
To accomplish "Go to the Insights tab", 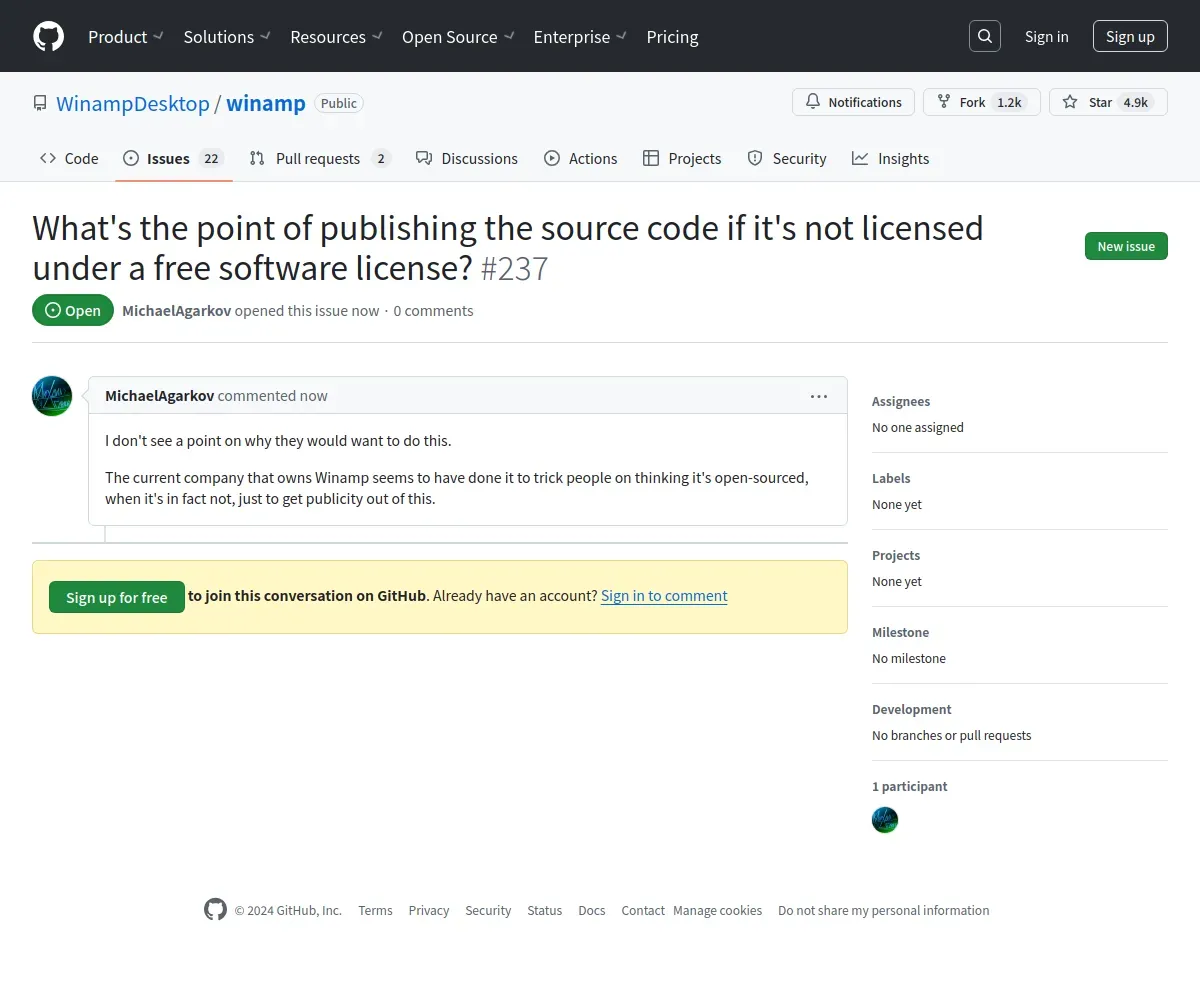I will pos(891,158).
